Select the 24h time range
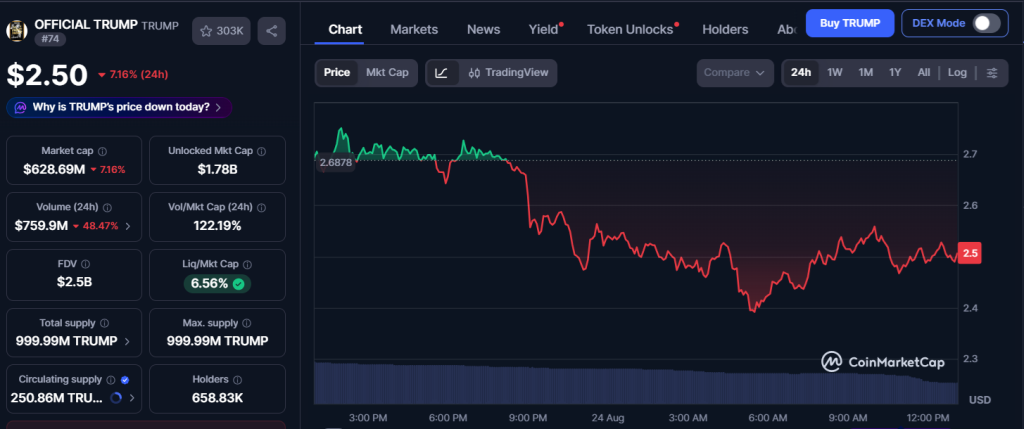This screenshot has width=1024, height=429. pos(801,72)
